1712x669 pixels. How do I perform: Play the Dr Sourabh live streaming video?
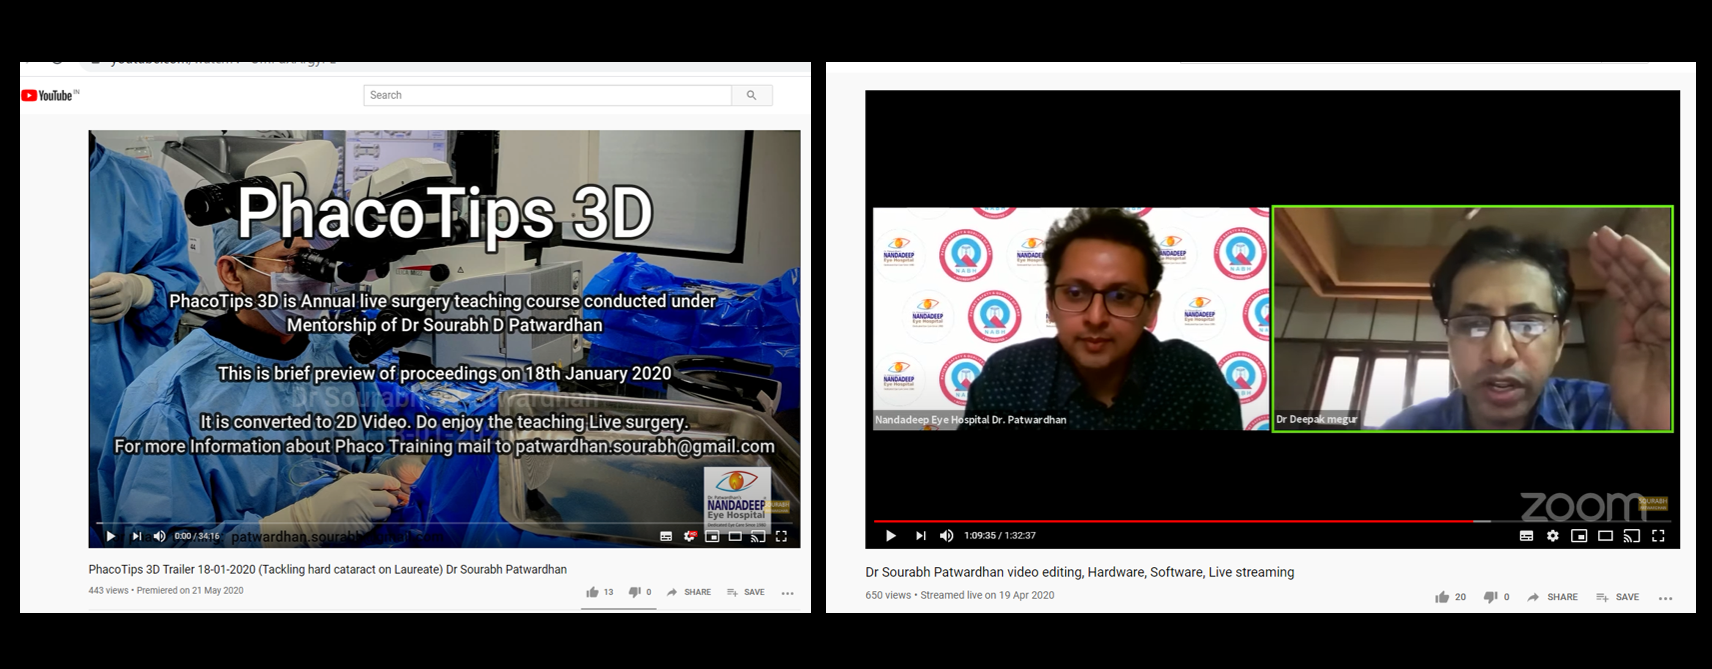890,536
